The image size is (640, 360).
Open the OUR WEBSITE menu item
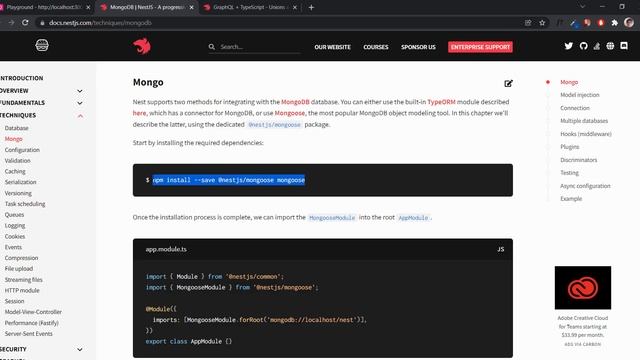(x=332, y=47)
